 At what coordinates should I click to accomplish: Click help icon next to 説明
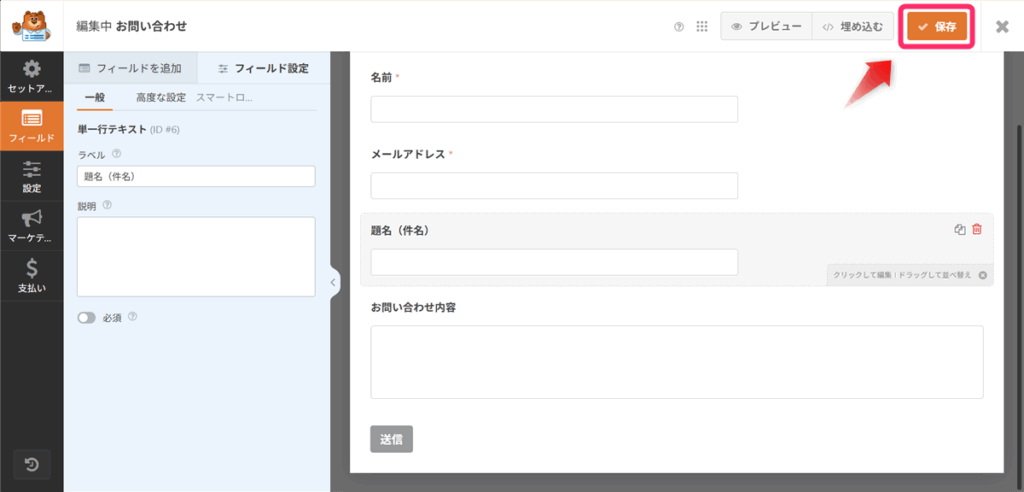click(x=107, y=205)
